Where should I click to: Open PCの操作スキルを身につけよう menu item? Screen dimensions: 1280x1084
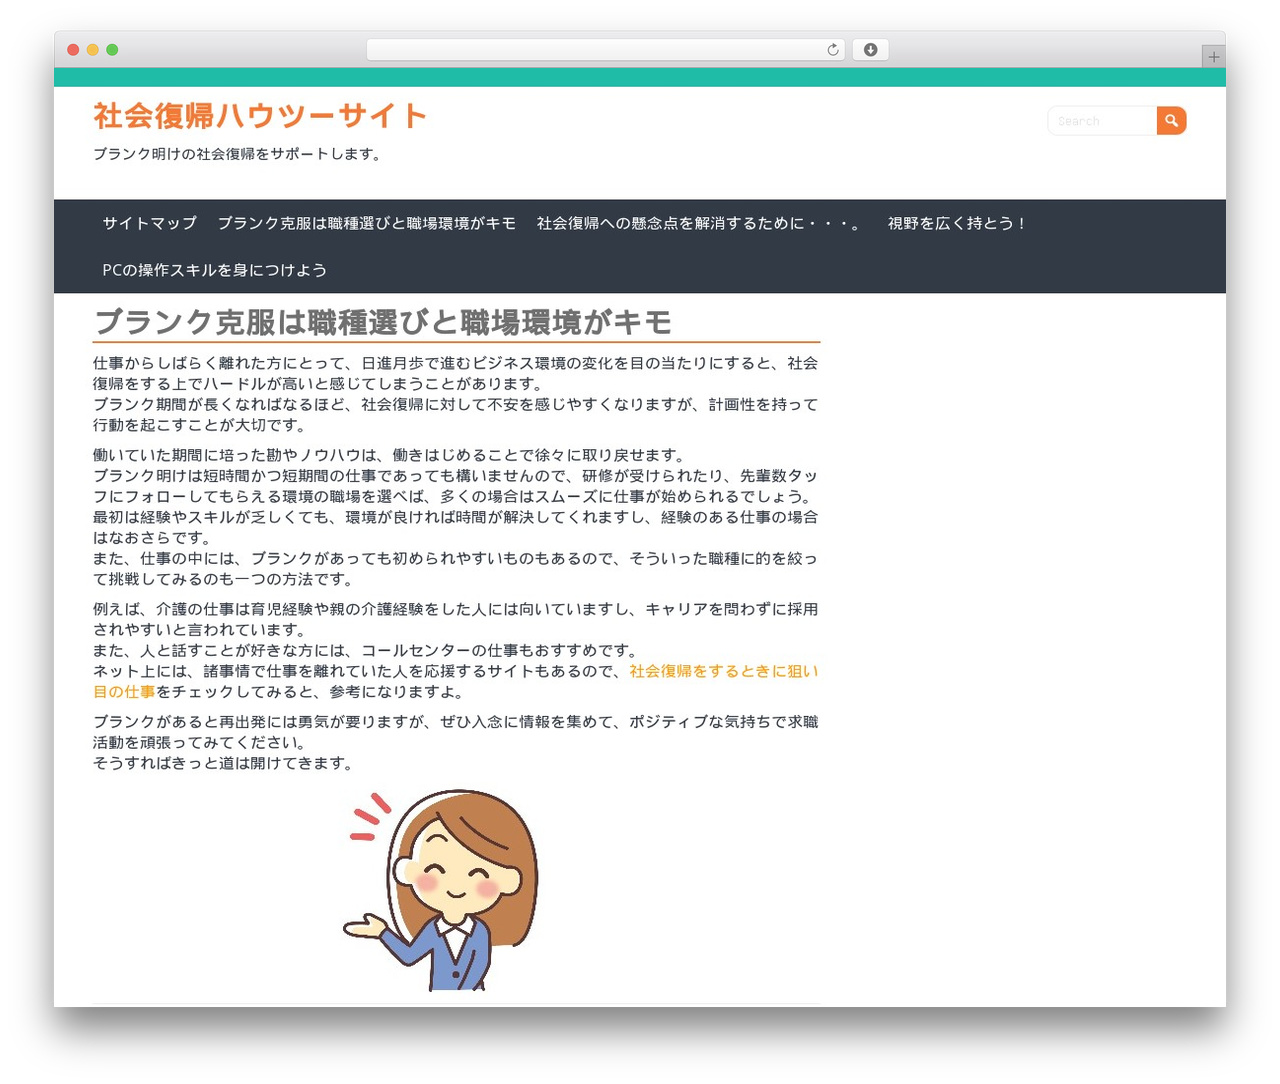pos(215,270)
